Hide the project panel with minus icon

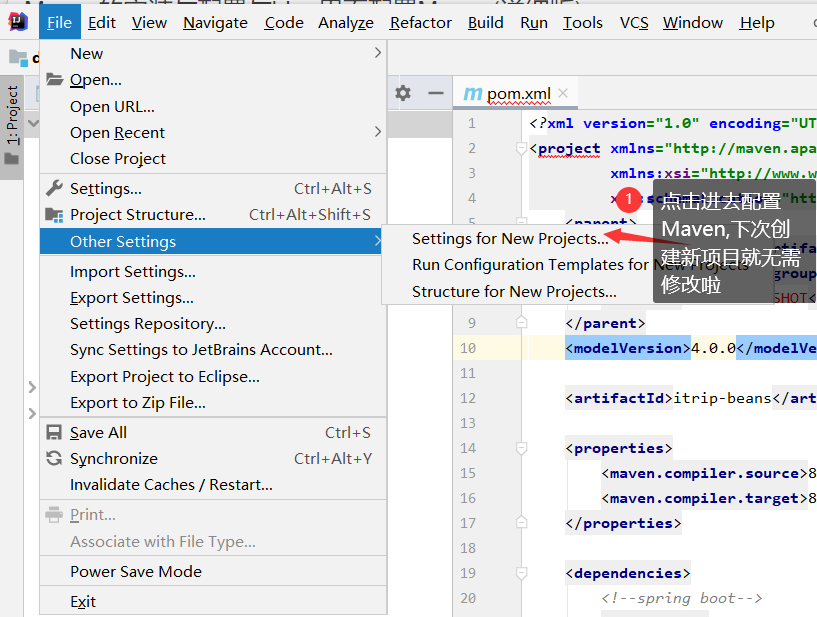[x=435, y=93]
